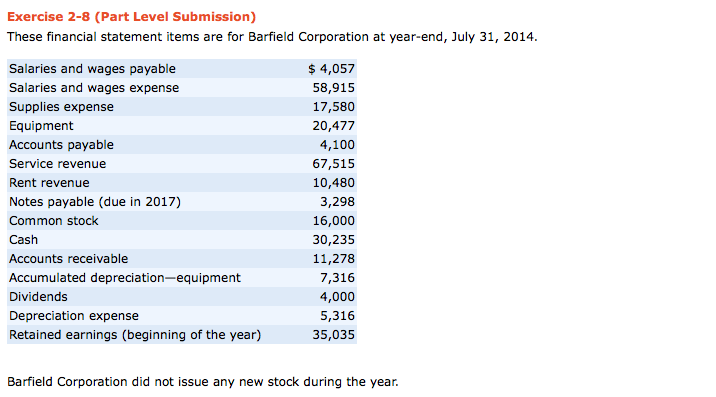
Task: Click the Barfield Corporation year-end sentence
Action: pyautogui.click(x=272, y=37)
